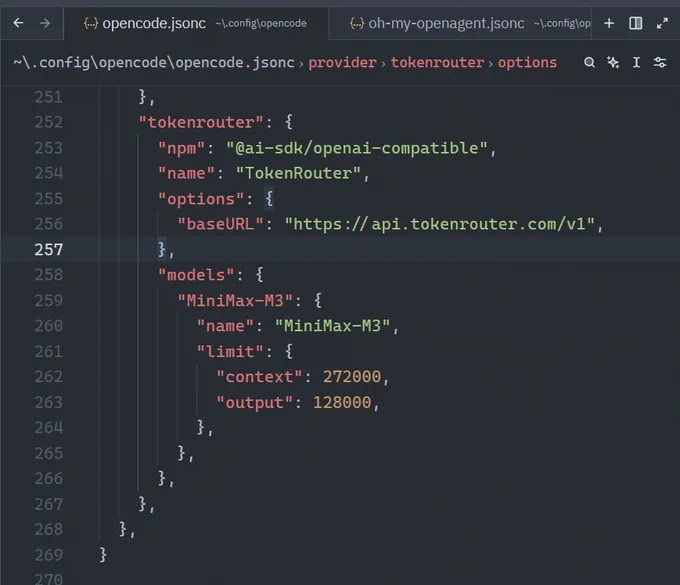This screenshot has height=585, width=680.
Task: Click the 128000 value
Action: [x=342, y=402]
